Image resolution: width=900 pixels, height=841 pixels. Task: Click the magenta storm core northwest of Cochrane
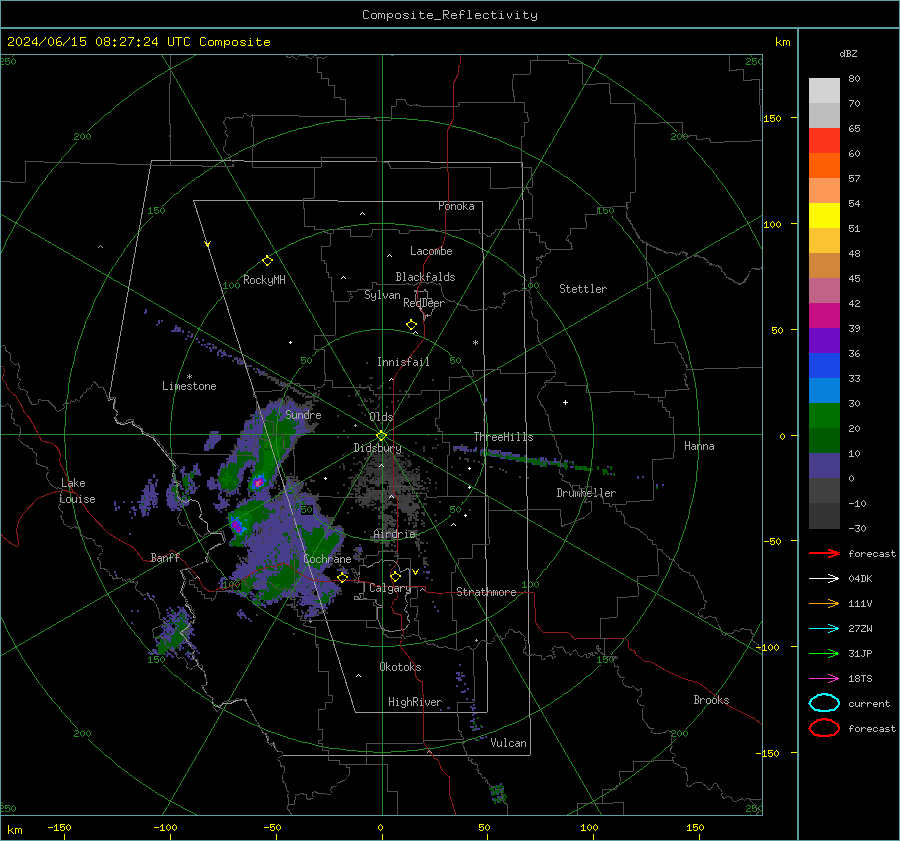[236, 524]
